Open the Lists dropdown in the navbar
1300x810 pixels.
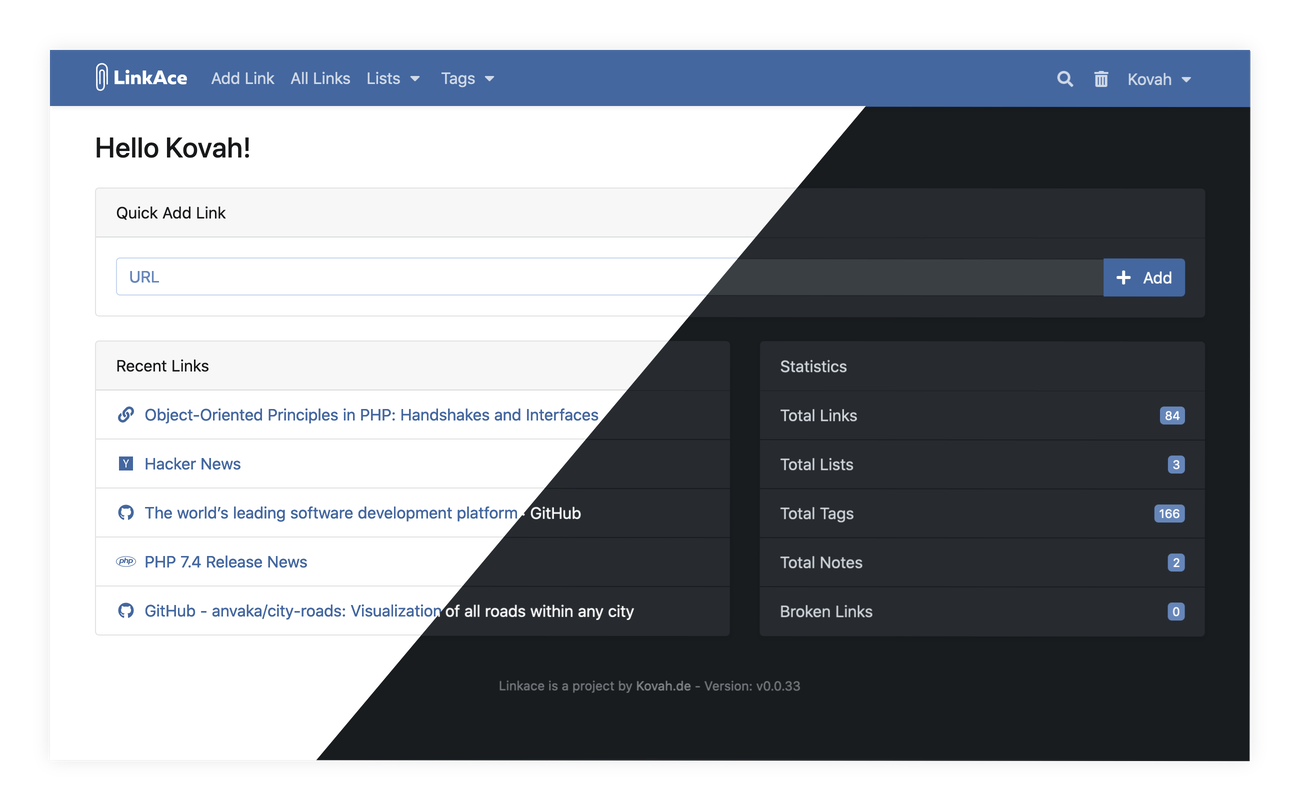(392, 78)
